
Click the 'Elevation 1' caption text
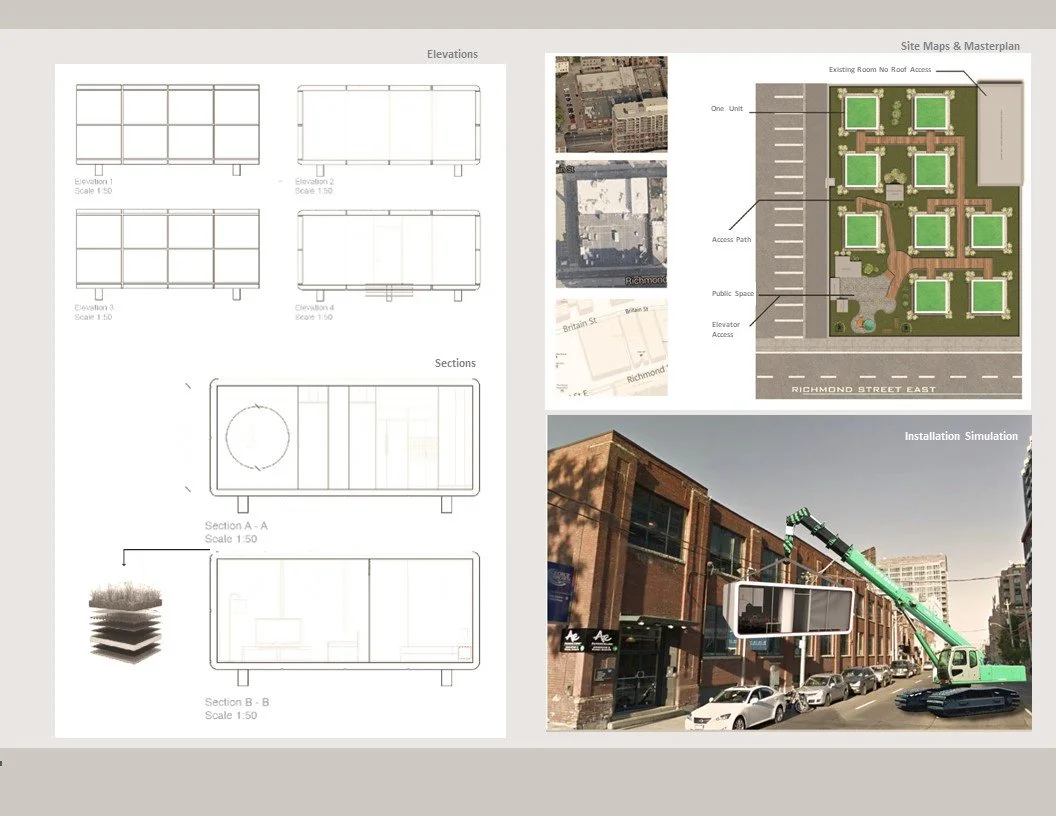click(x=94, y=182)
